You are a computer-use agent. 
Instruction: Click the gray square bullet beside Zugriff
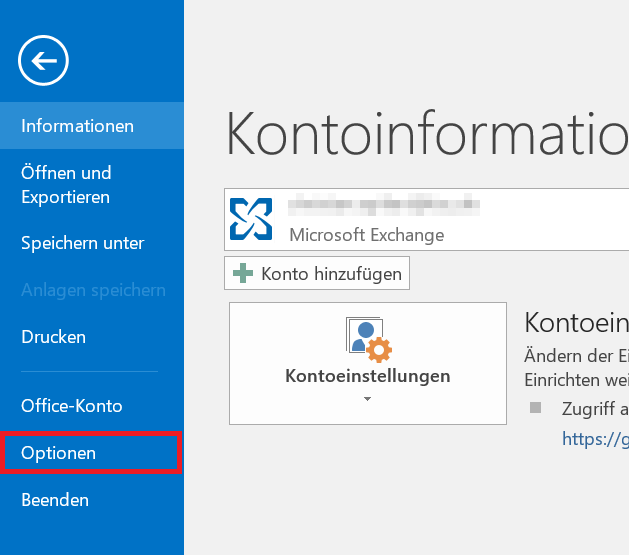pyautogui.click(x=536, y=407)
